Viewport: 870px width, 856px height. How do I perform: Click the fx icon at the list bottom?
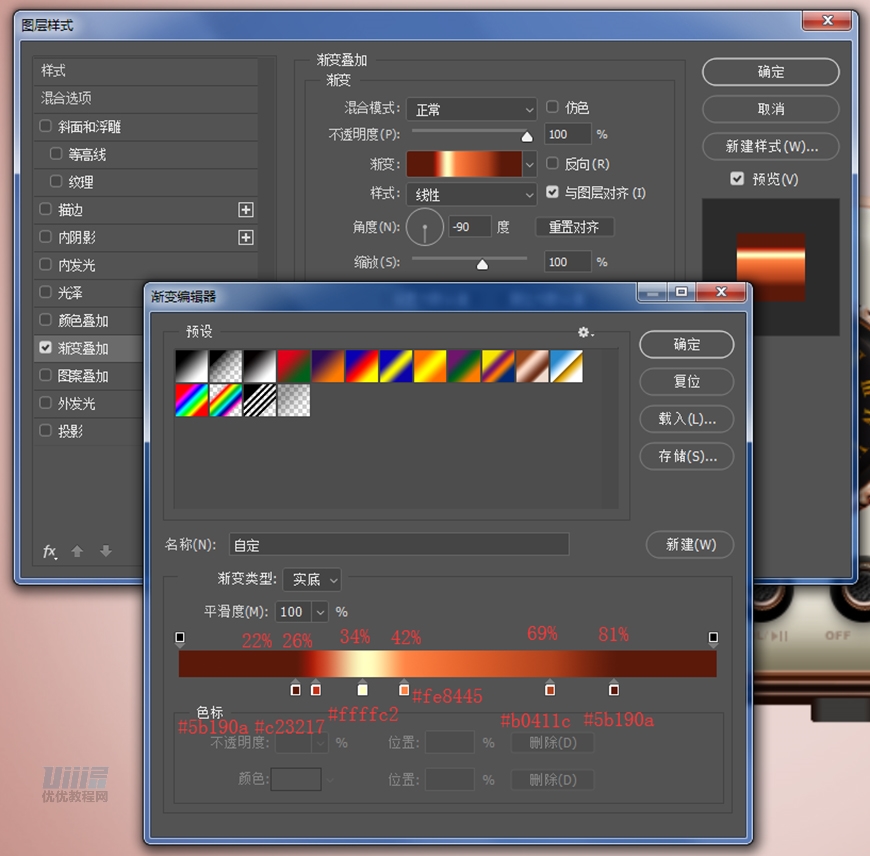click(x=49, y=552)
